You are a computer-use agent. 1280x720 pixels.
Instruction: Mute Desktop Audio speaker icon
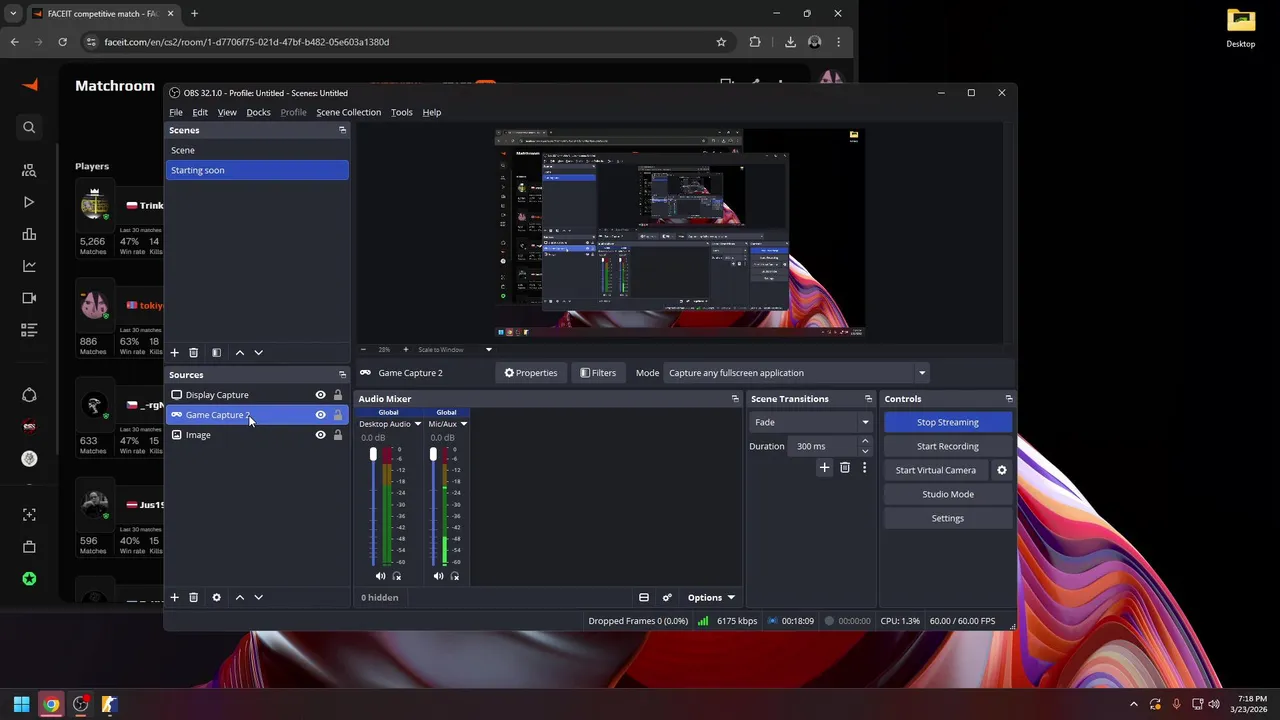[380, 576]
